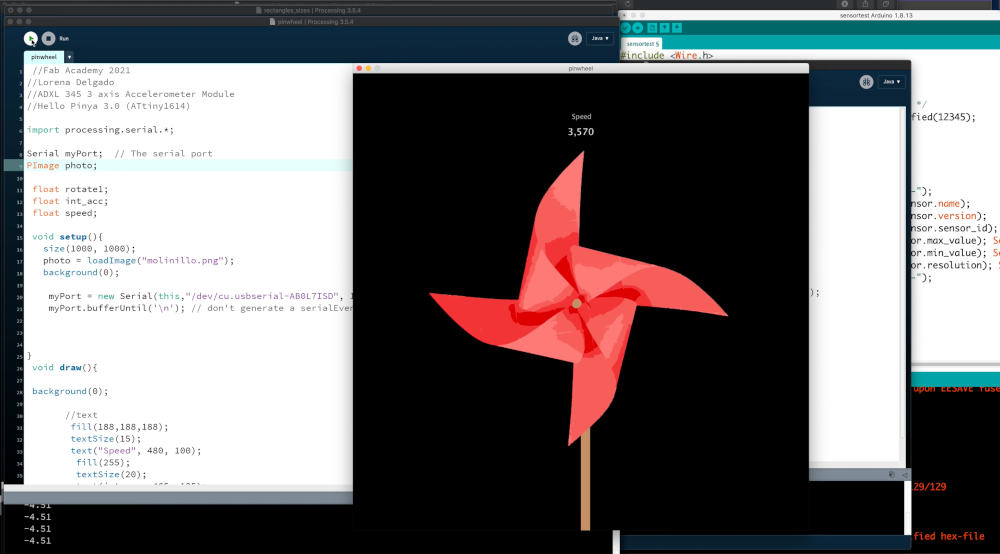Click '#include <Wire.h>' in the Arduino editor
1000x554 pixels.
pyautogui.click(x=667, y=55)
